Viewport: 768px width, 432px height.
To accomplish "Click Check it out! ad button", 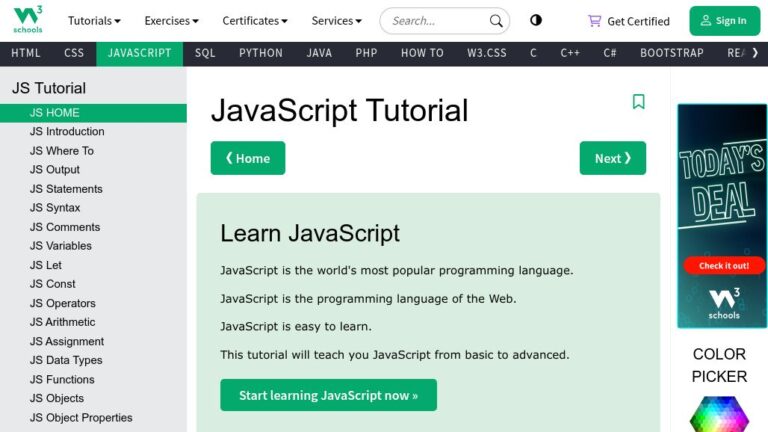I will [x=724, y=265].
